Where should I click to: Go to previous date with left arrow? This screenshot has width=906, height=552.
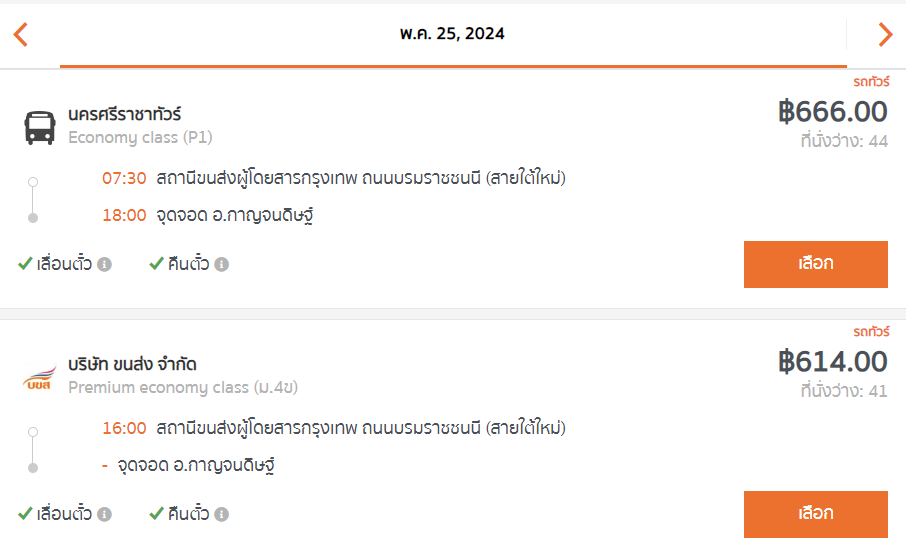pyautogui.click(x=21, y=34)
